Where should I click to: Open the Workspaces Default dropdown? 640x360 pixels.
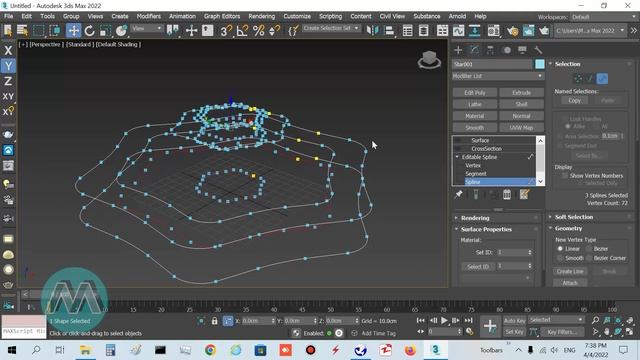[x=603, y=17]
